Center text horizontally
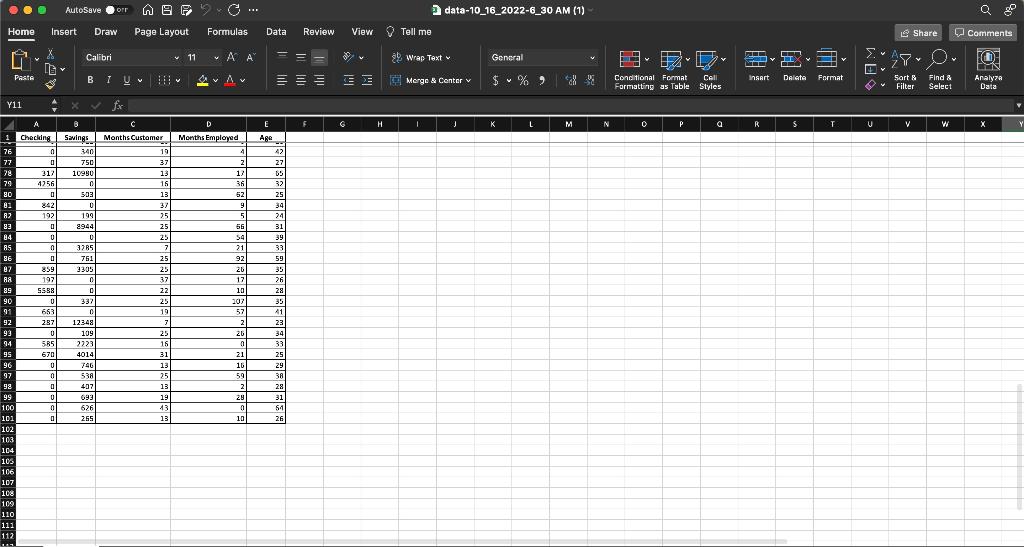This screenshot has height=547, width=1024. 301,80
